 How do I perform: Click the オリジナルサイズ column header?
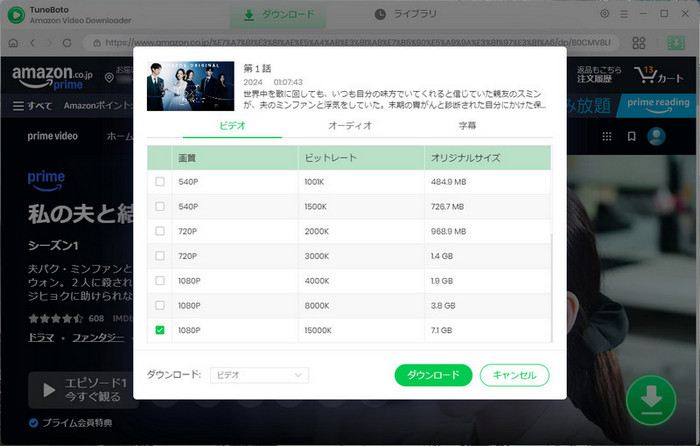(488, 158)
